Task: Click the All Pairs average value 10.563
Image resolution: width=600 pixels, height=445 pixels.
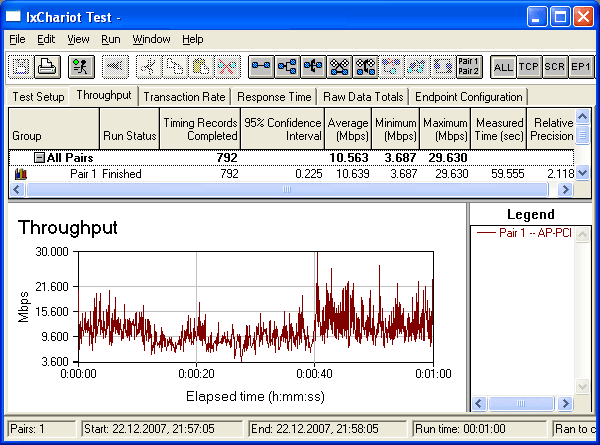Action: [349, 158]
